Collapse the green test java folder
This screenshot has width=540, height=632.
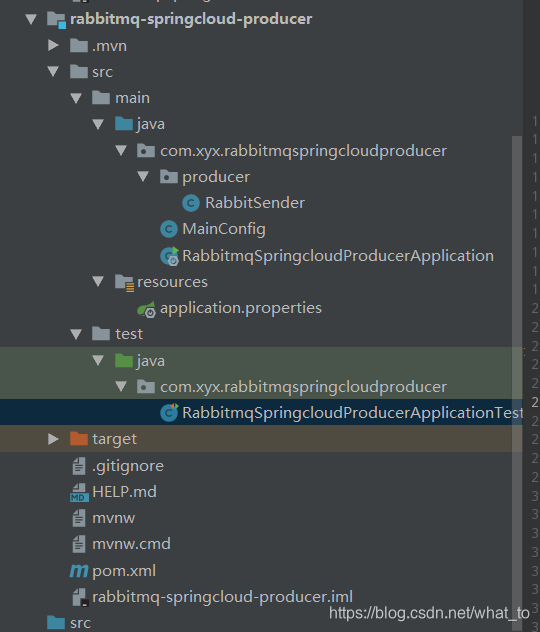[98, 360]
